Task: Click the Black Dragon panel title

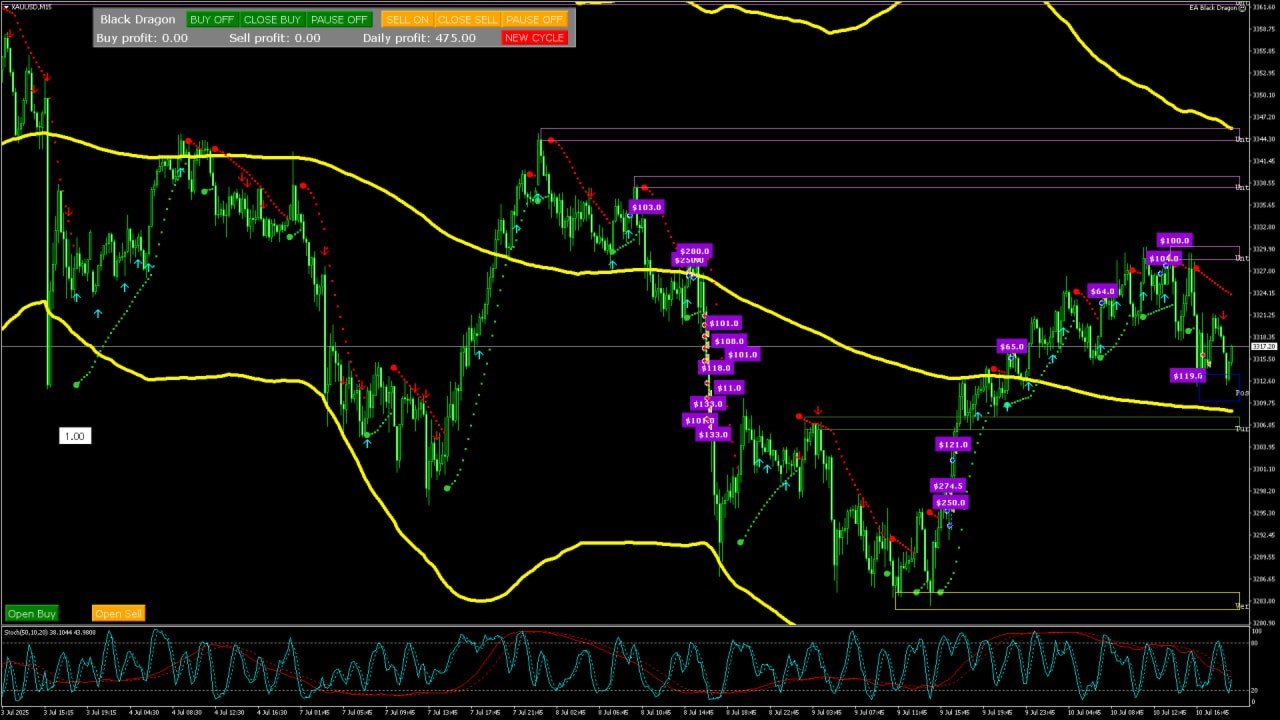Action: 138,19
